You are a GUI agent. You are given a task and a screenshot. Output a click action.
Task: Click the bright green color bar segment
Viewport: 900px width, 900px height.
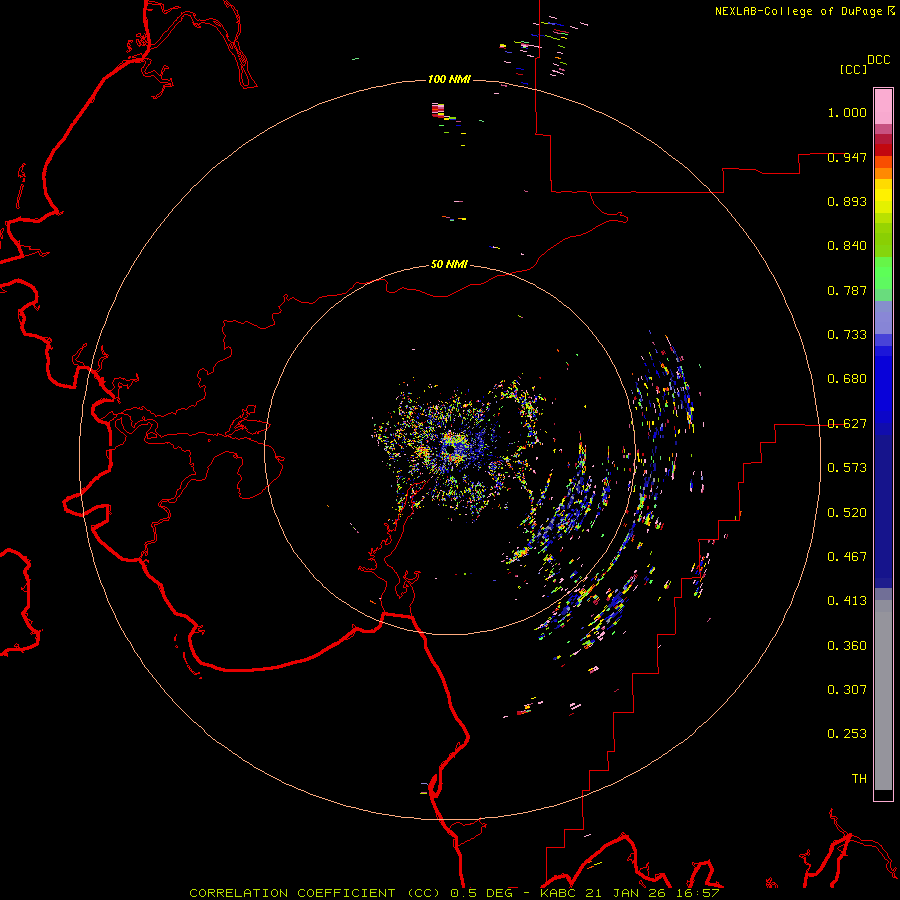pos(883,273)
